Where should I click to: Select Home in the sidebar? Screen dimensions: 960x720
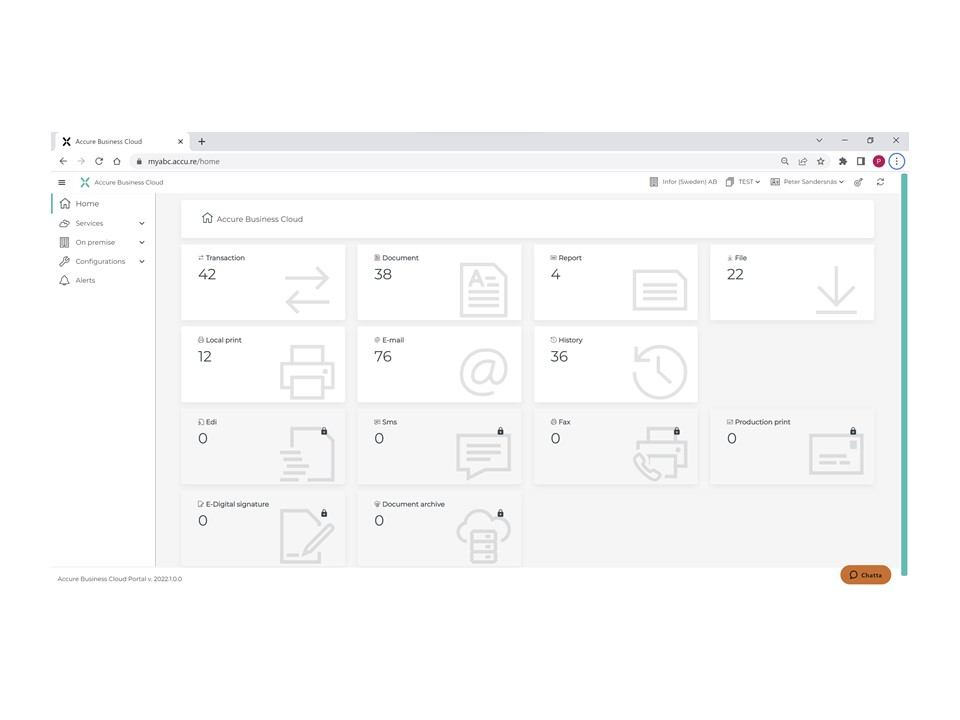[x=87, y=203]
